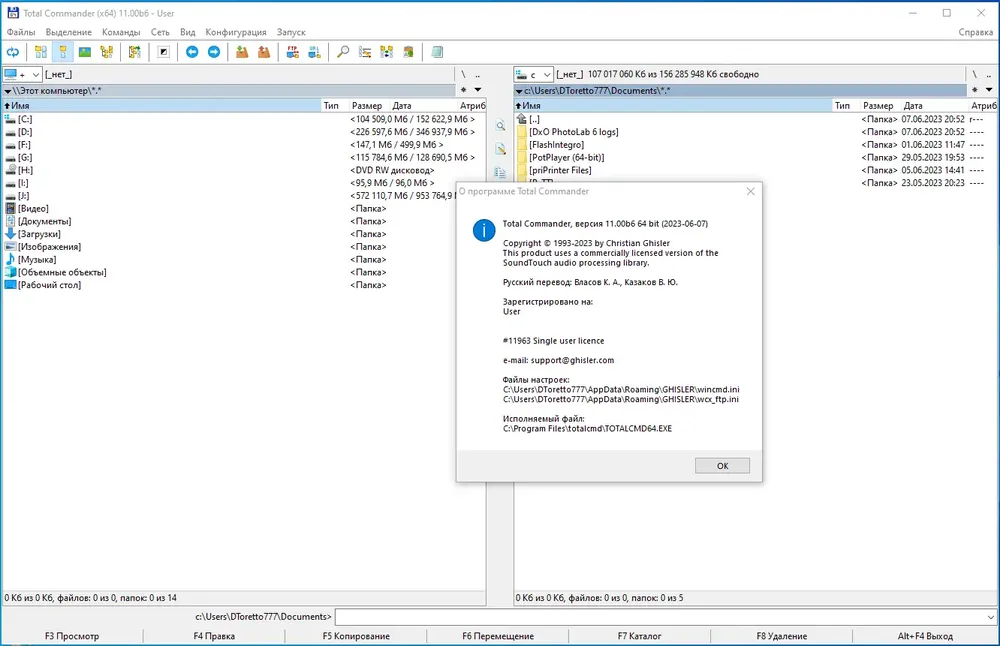The height and width of the screenshot is (646, 1000).
Task: Click F5 Копирование function button
Action: pyautogui.click(x=356, y=636)
